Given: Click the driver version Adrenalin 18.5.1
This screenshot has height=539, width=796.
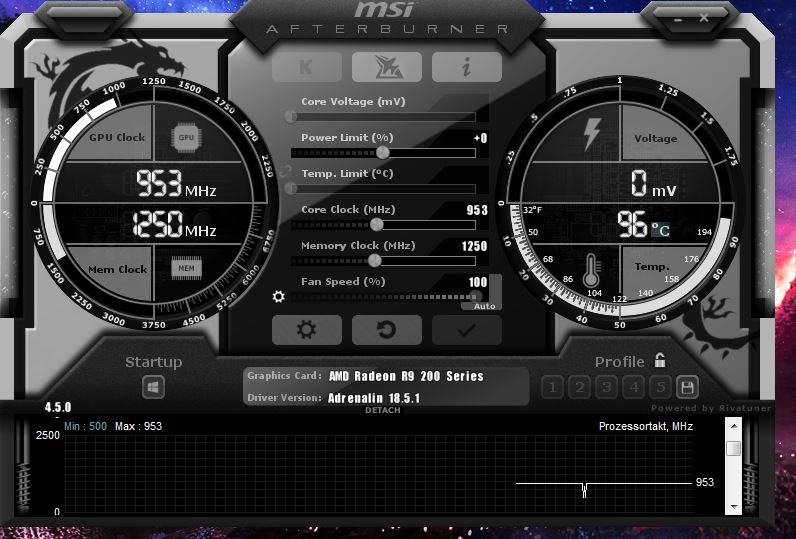Looking at the screenshot, I should (x=374, y=398).
